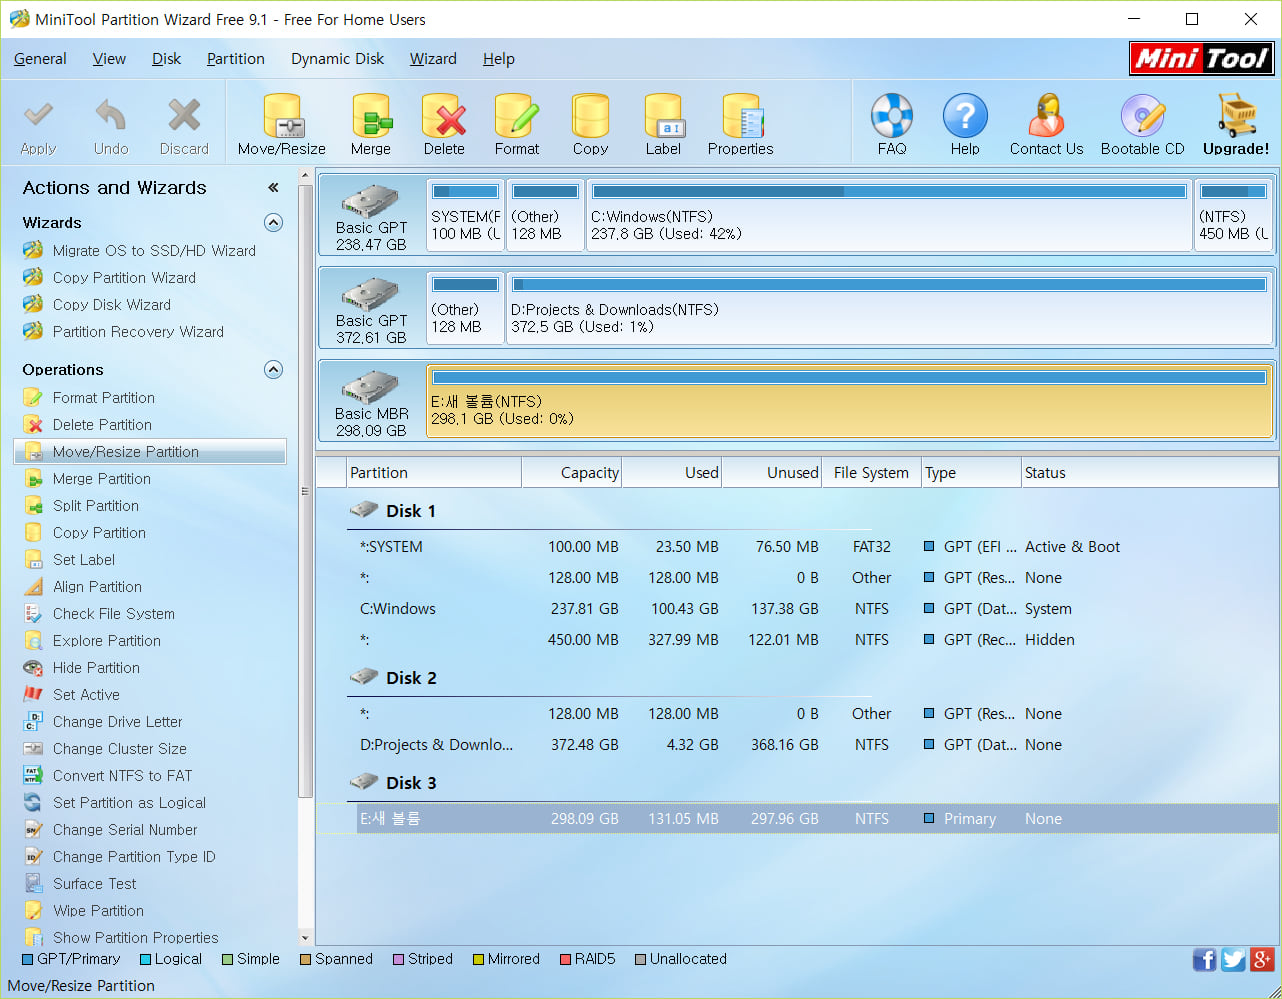Open Properties from the toolbar
1282x999 pixels.
(x=741, y=116)
